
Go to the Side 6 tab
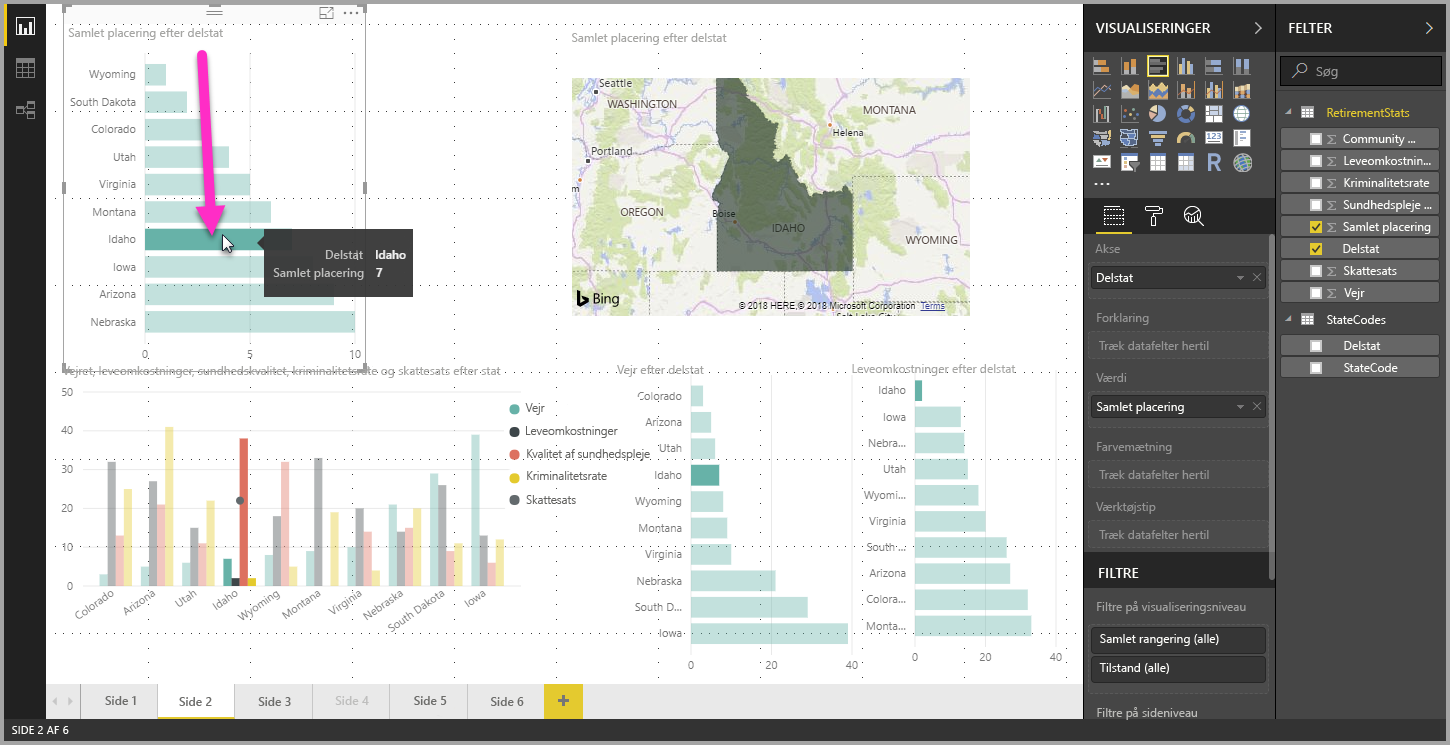point(506,701)
